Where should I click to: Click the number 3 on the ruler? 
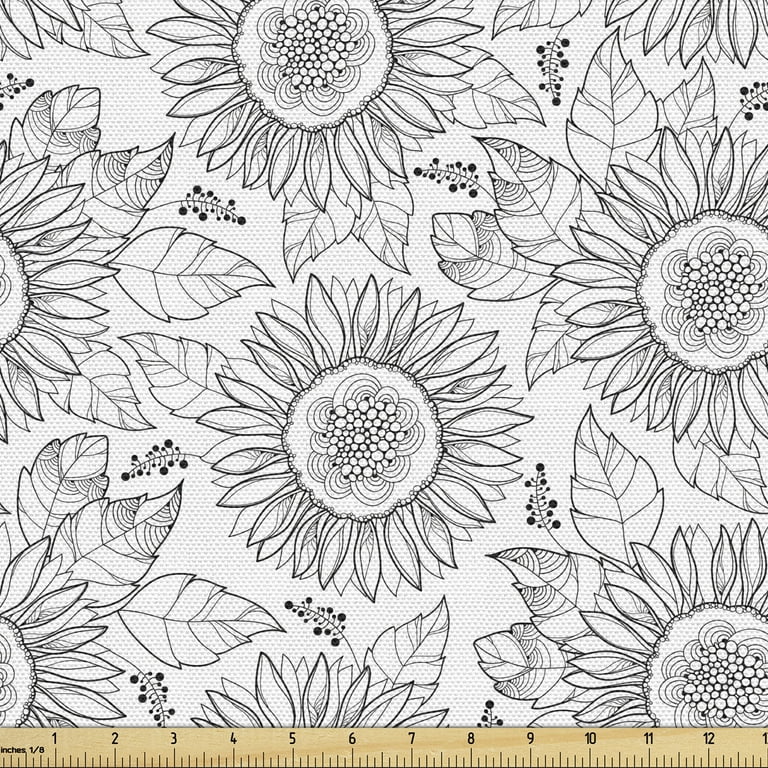click(x=174, y=738)
